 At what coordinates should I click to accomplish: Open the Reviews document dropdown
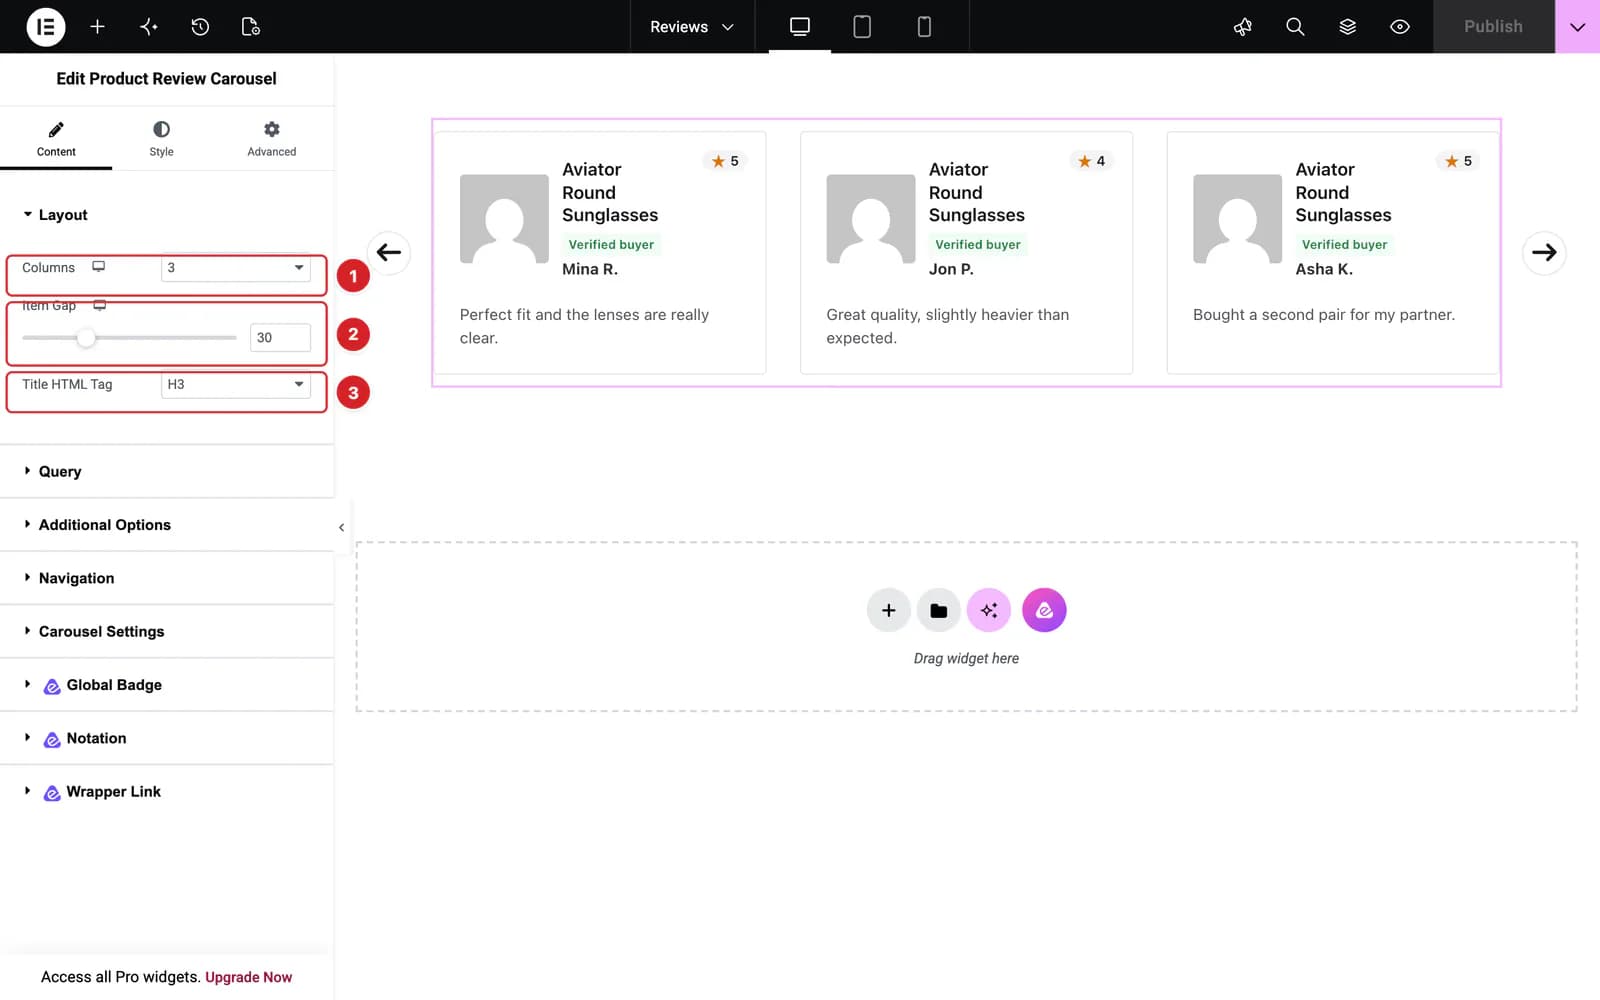coord(692,27)
